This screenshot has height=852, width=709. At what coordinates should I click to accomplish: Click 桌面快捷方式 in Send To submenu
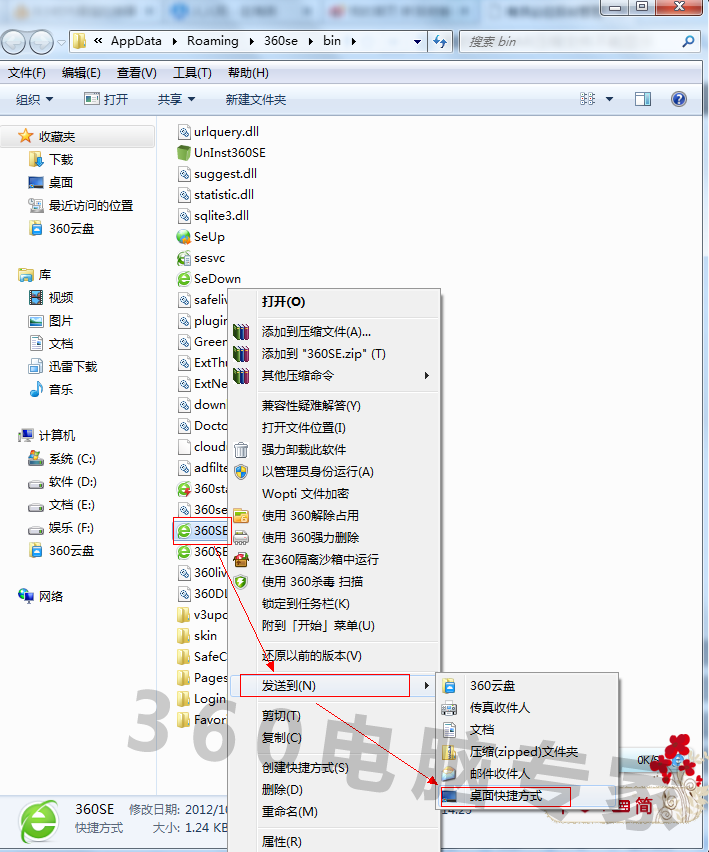coord(506,796)
